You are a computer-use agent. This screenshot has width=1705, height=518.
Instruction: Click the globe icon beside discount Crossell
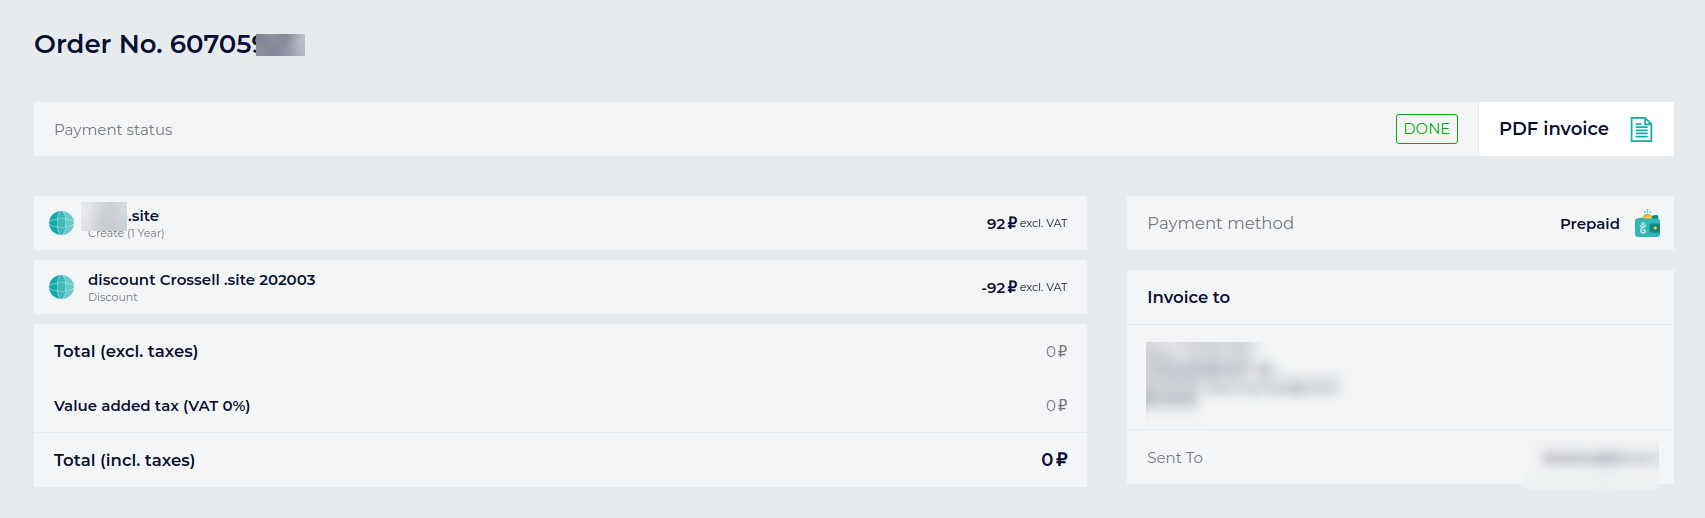click(62, 287)
